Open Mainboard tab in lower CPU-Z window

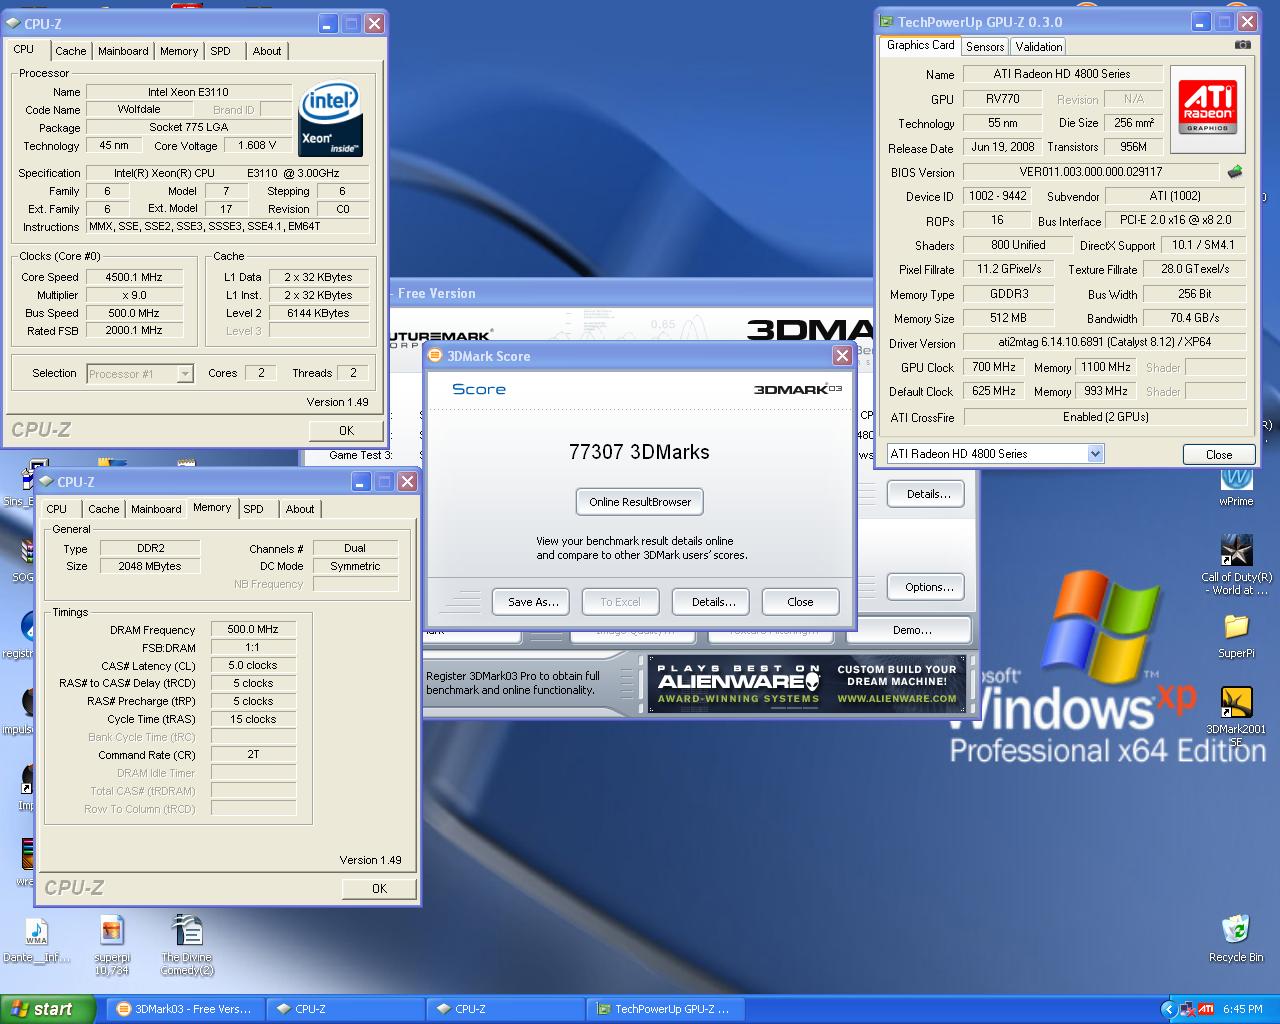tap(157, 509)
